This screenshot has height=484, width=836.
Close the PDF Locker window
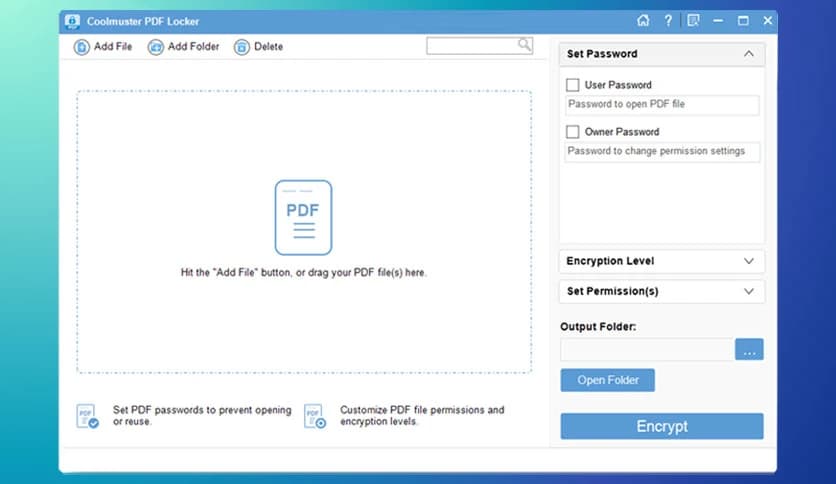(768, 21)
